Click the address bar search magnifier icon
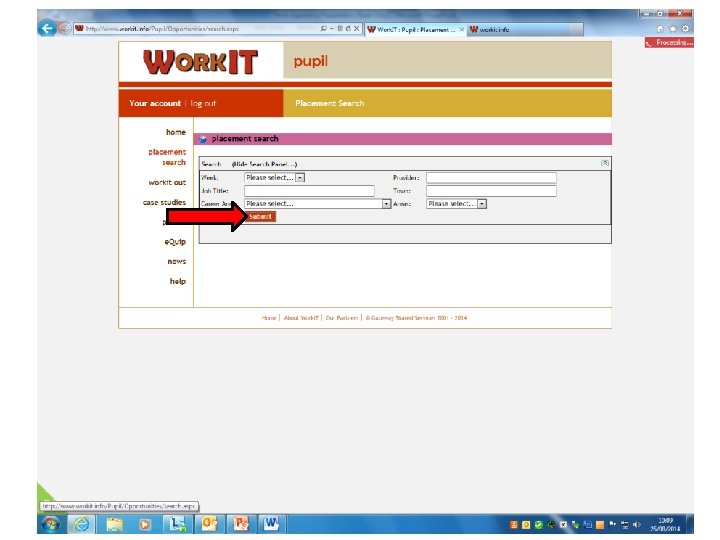Image resolution: width=720 pixels, height=540 pixels. 323,28
